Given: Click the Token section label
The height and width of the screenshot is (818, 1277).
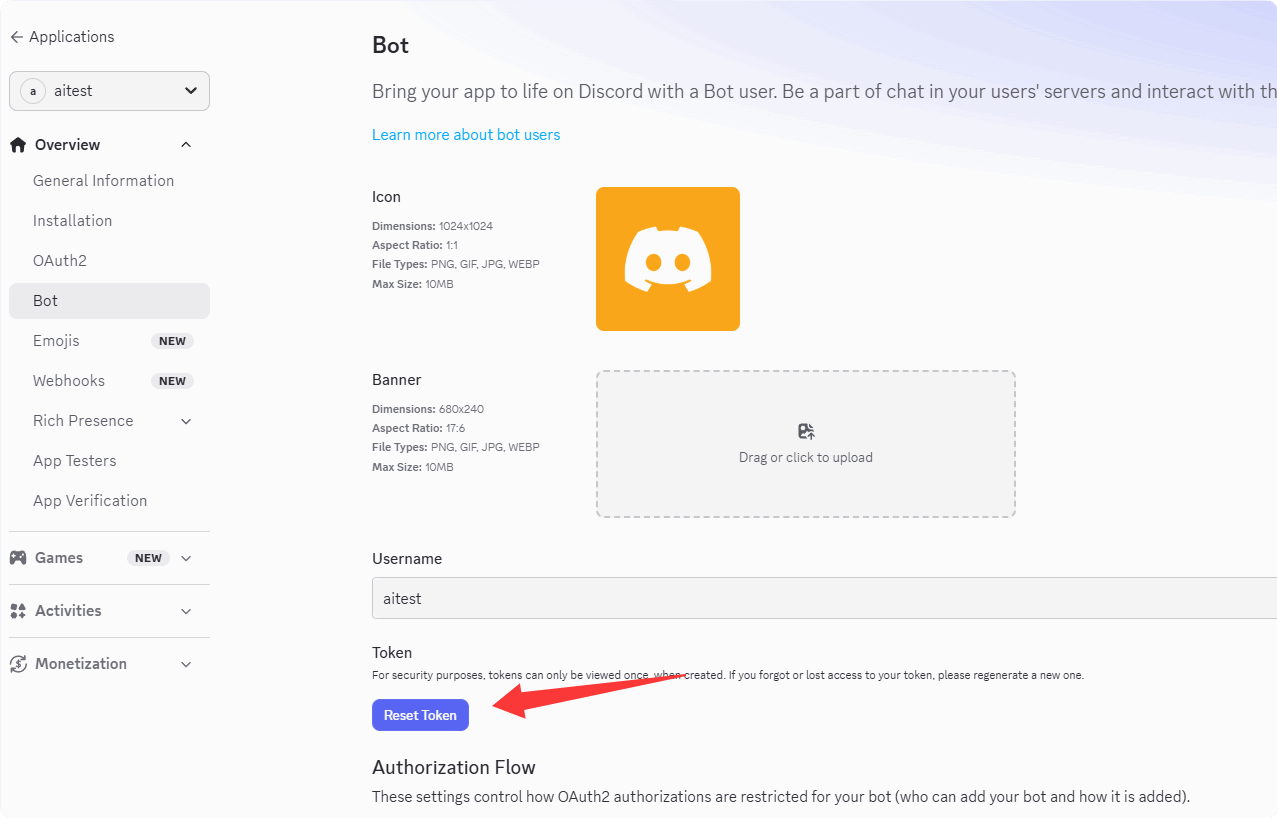Looking at the screenshot, I should point(392,653).
